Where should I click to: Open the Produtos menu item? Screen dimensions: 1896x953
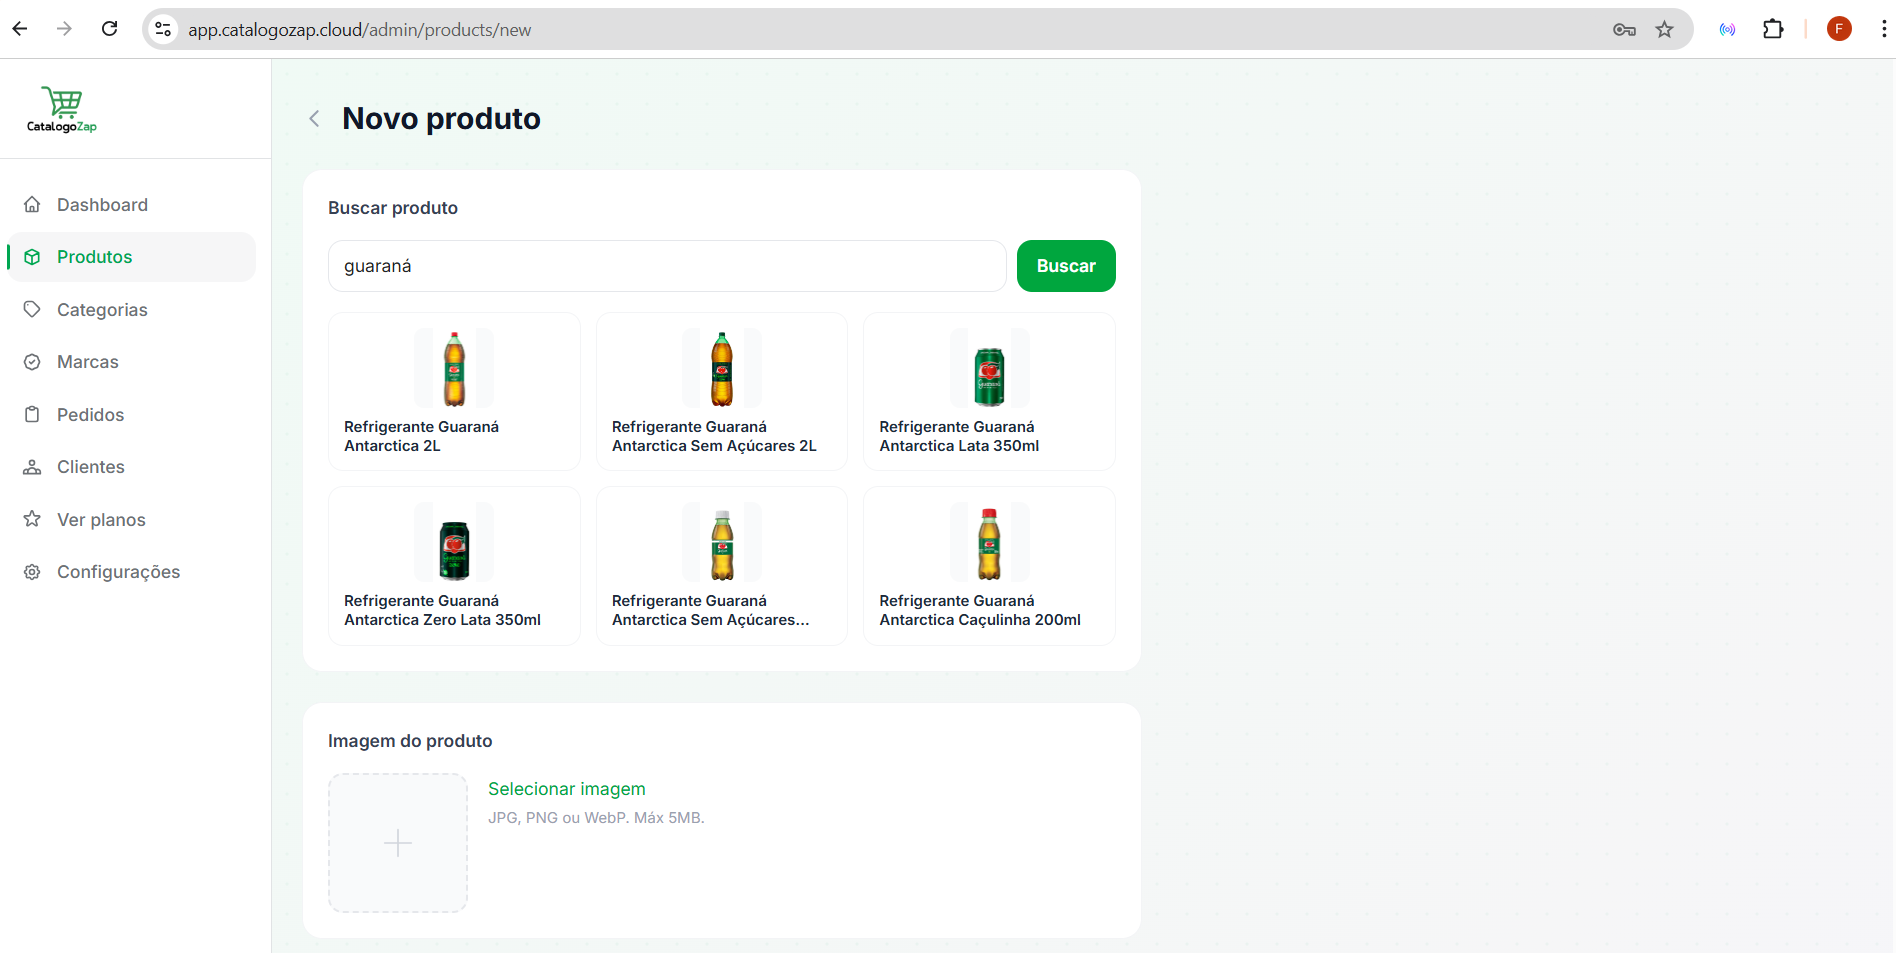(x=132, y=257)
